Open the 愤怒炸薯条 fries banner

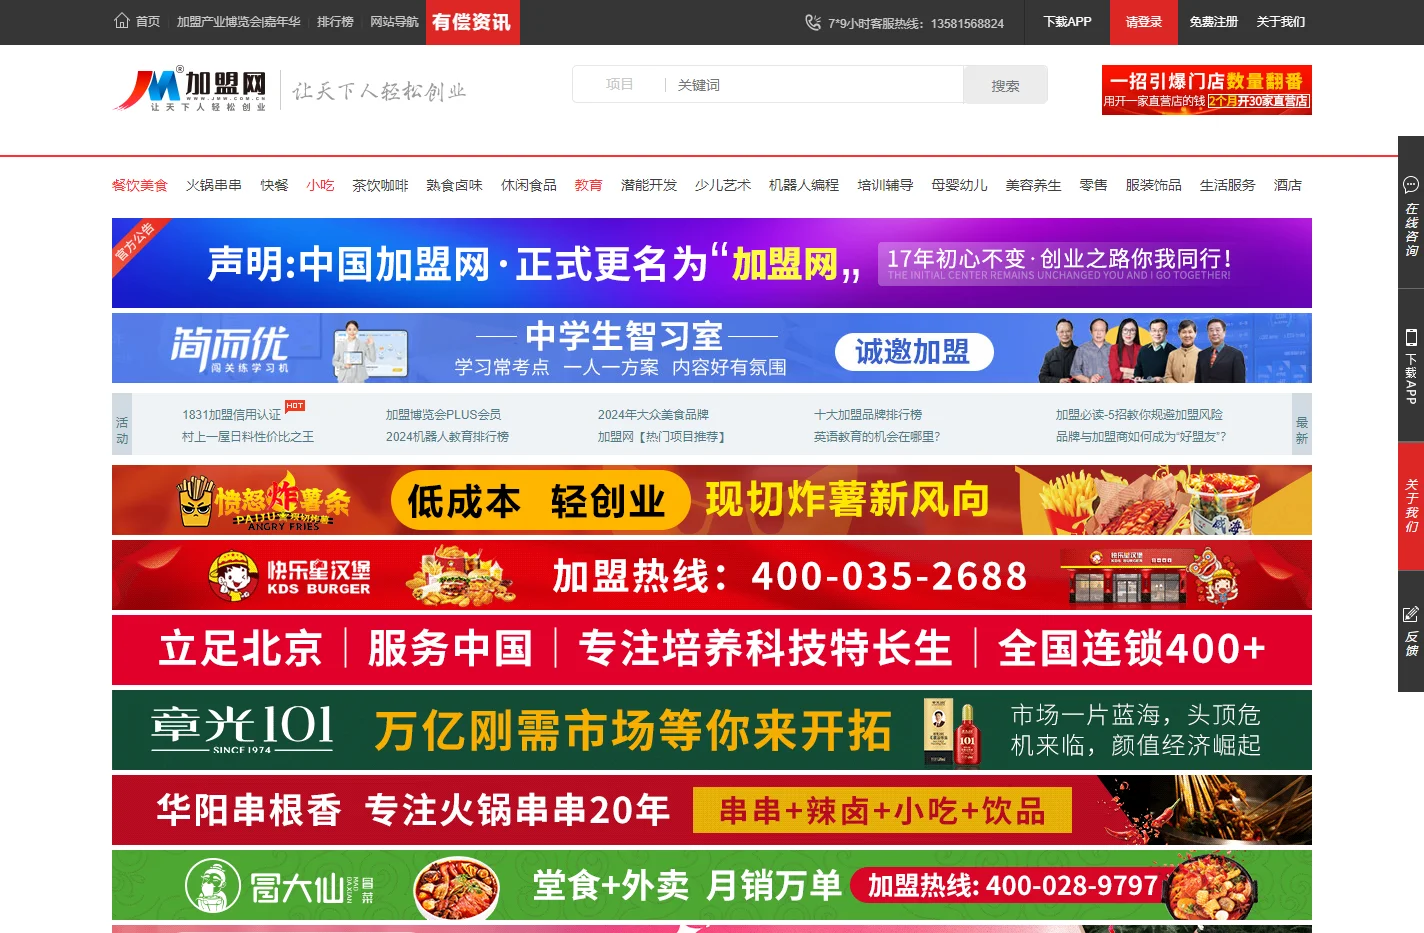[x=712, y=500]
